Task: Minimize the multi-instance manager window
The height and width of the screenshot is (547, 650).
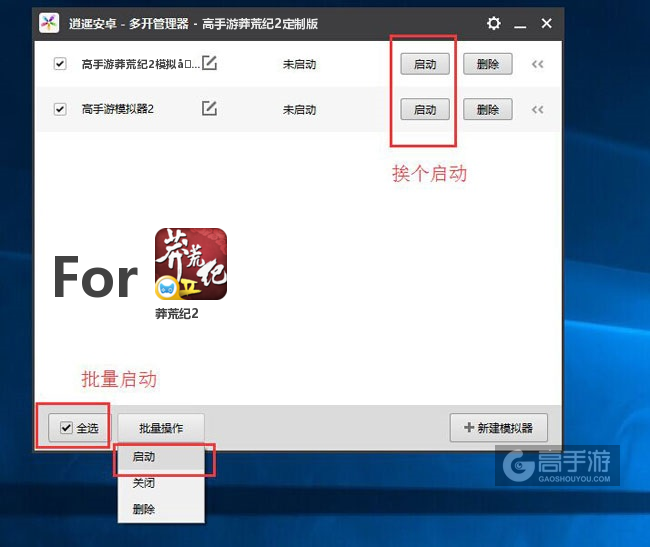Action: tap(520, 23)
